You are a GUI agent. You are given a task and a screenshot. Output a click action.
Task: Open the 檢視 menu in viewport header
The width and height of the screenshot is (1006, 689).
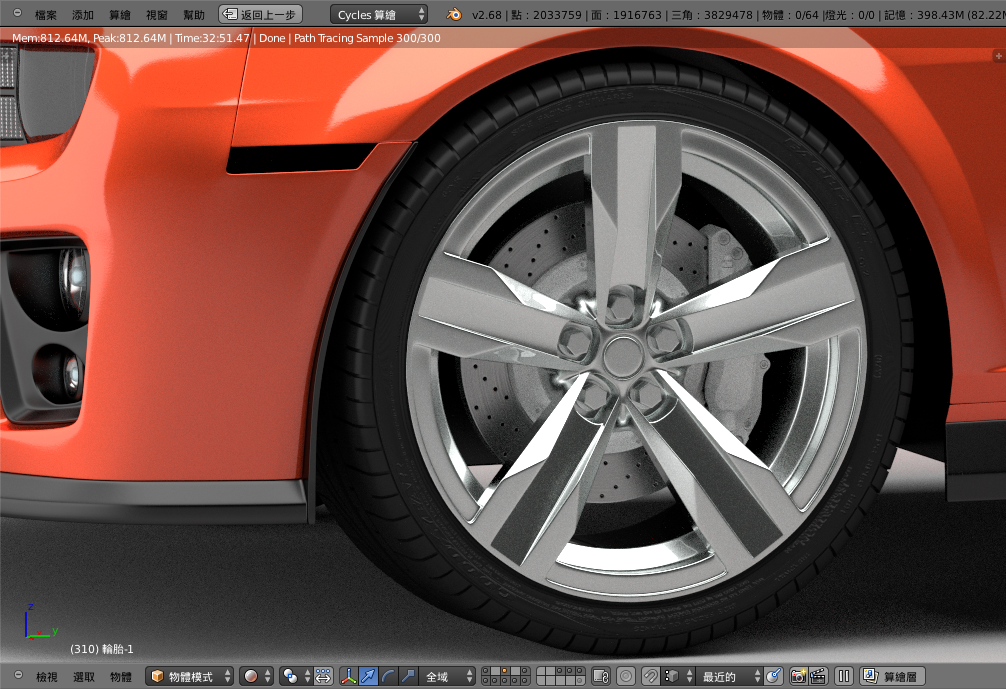(x=46, y=677)
